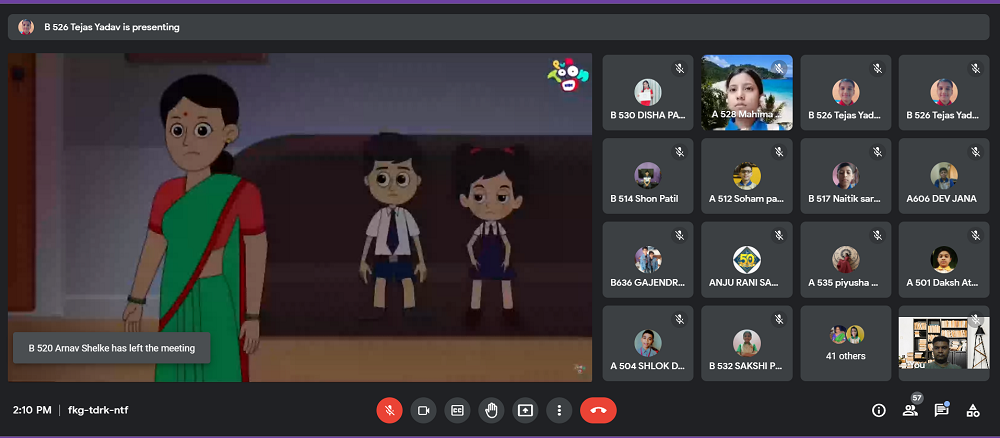Select Mahima's video tile with beach background

coord(747,92)
